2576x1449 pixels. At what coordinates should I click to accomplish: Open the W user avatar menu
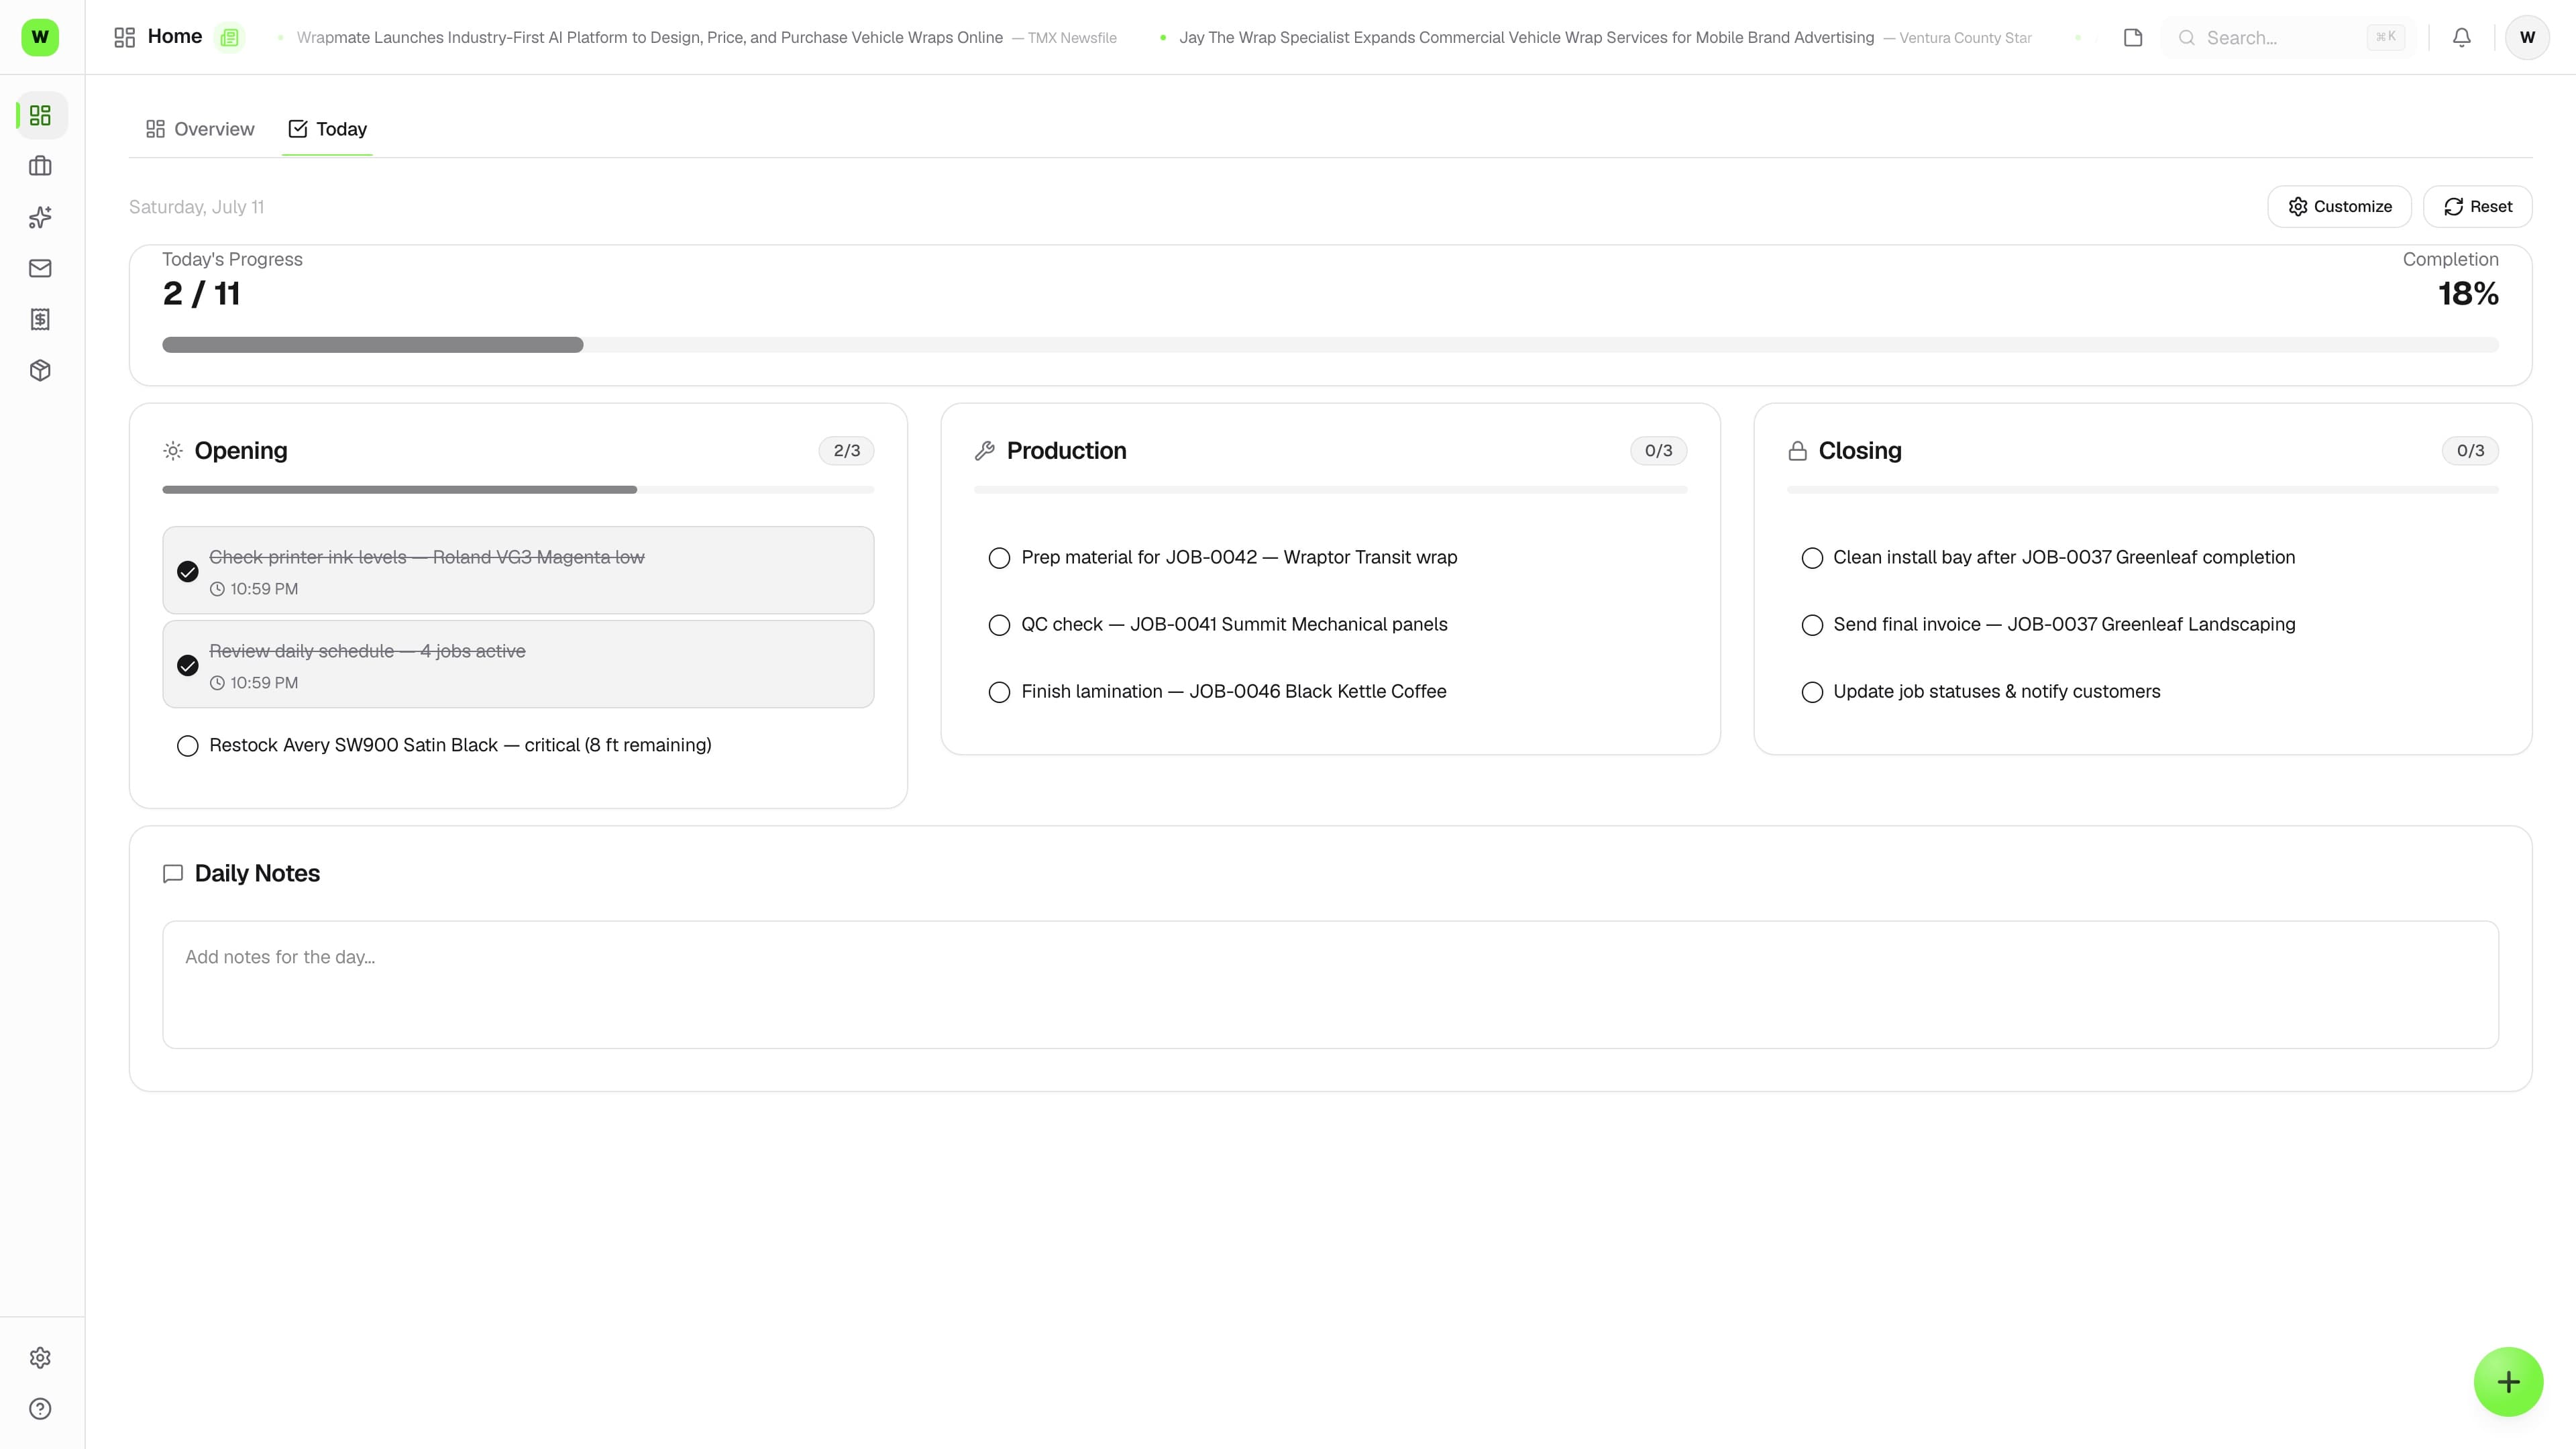2527,37
